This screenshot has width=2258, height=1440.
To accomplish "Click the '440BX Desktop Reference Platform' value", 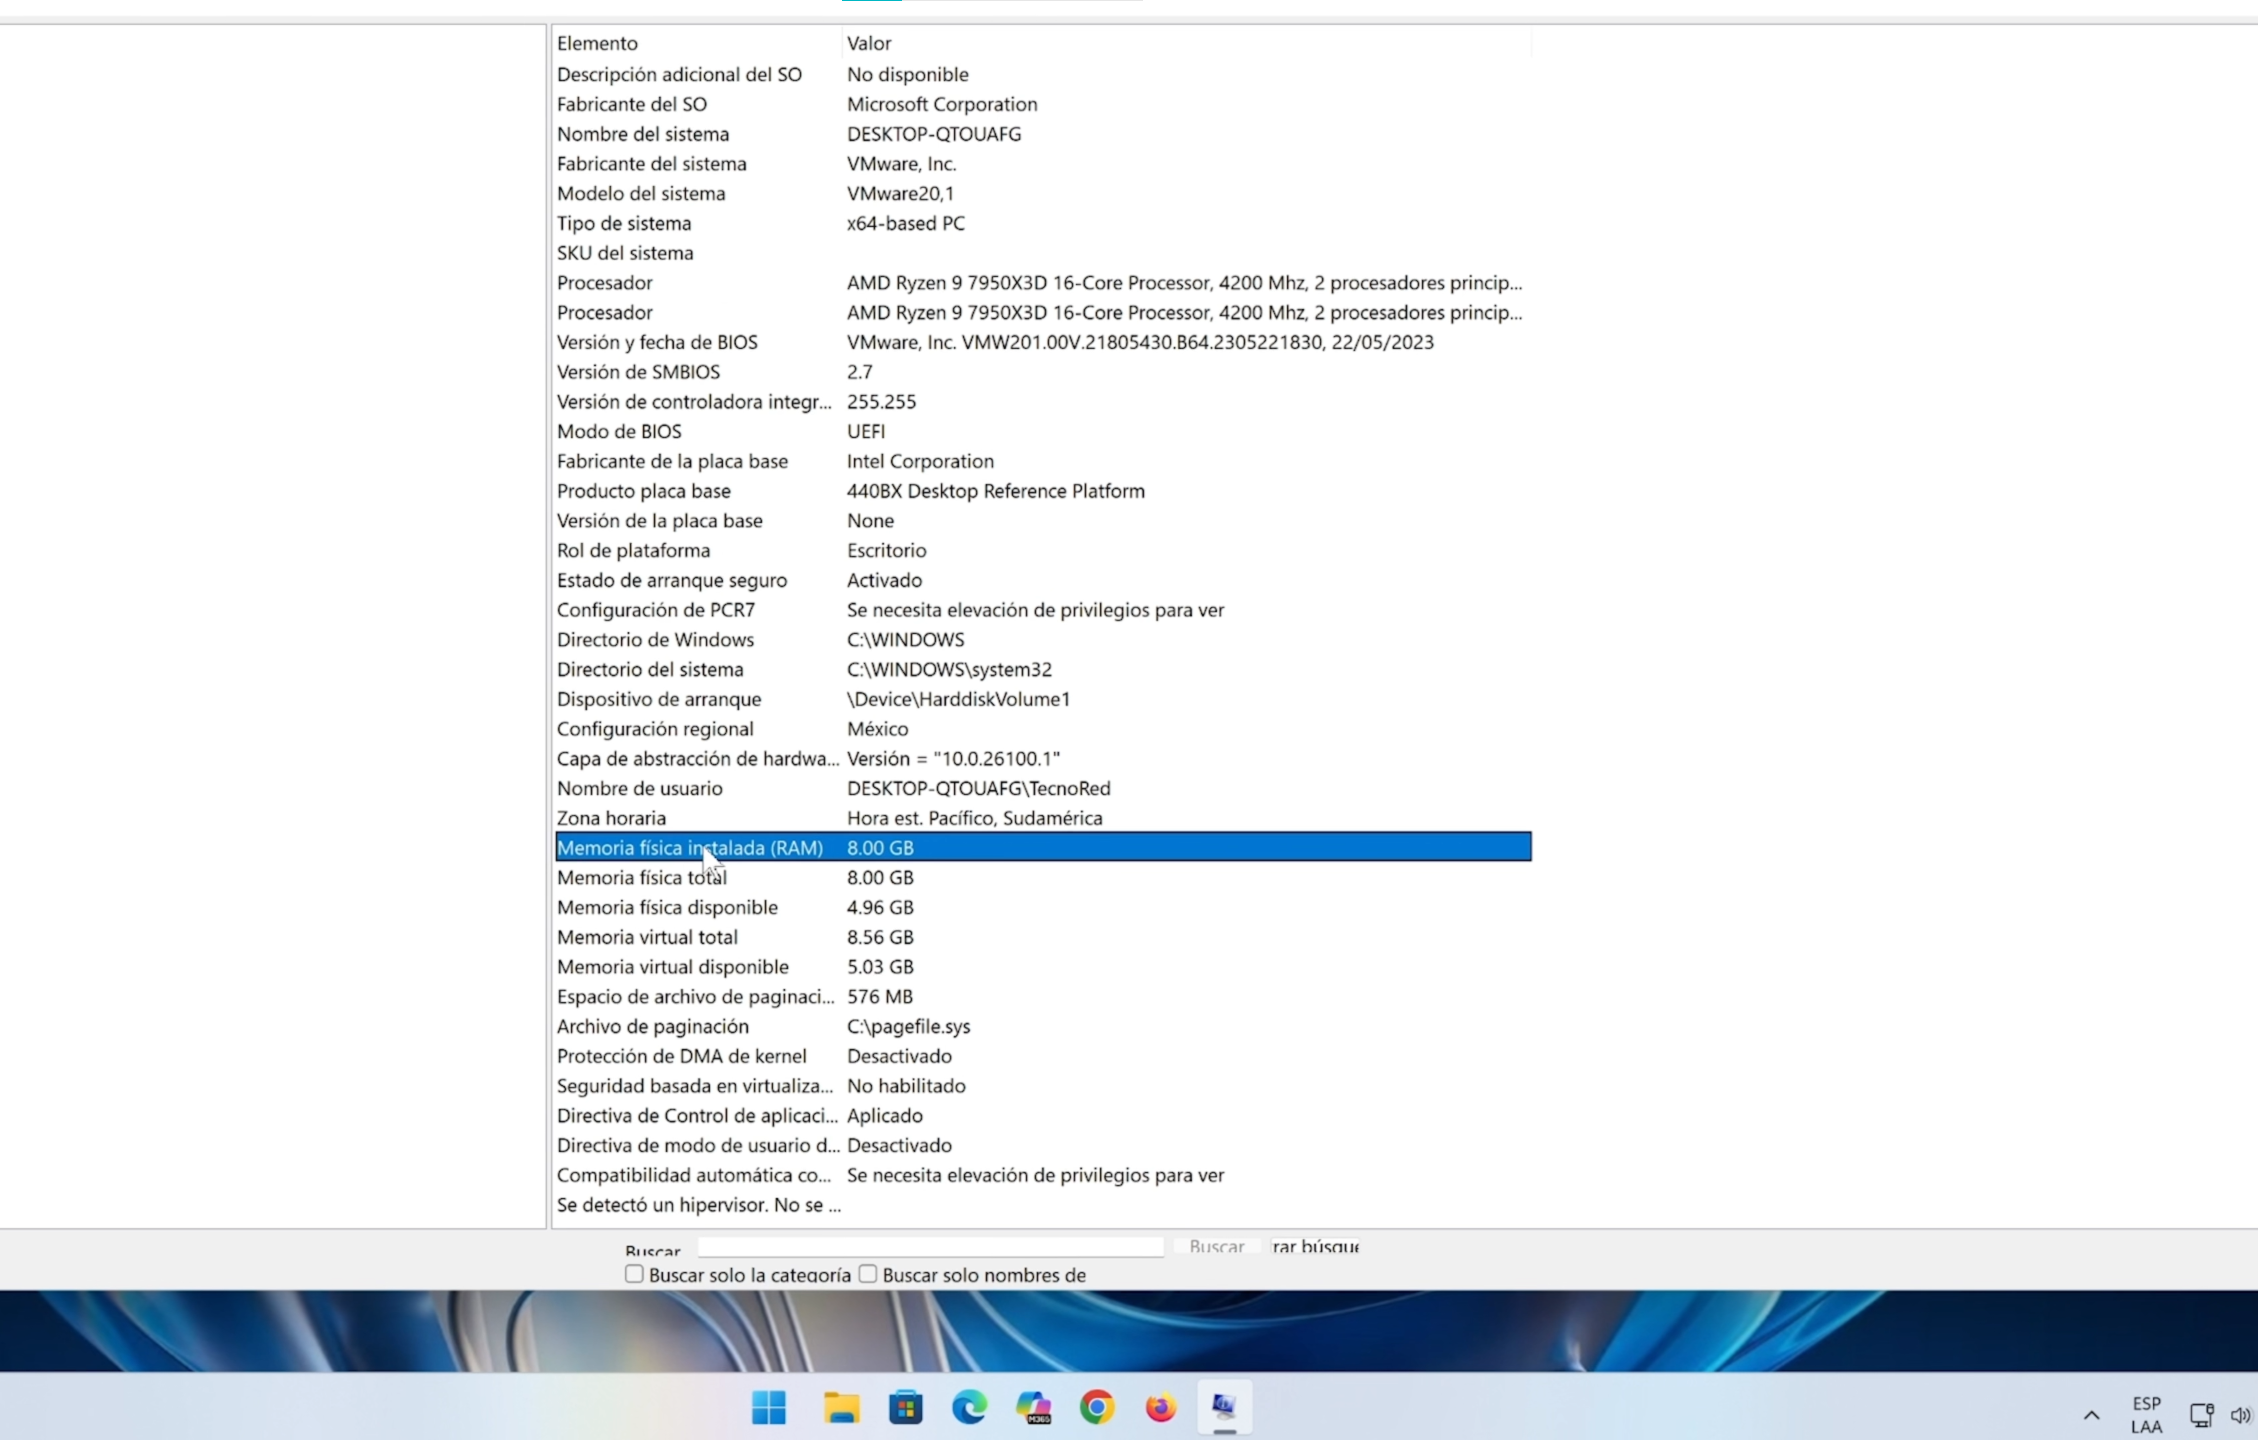I will click(x=995, y=491).
